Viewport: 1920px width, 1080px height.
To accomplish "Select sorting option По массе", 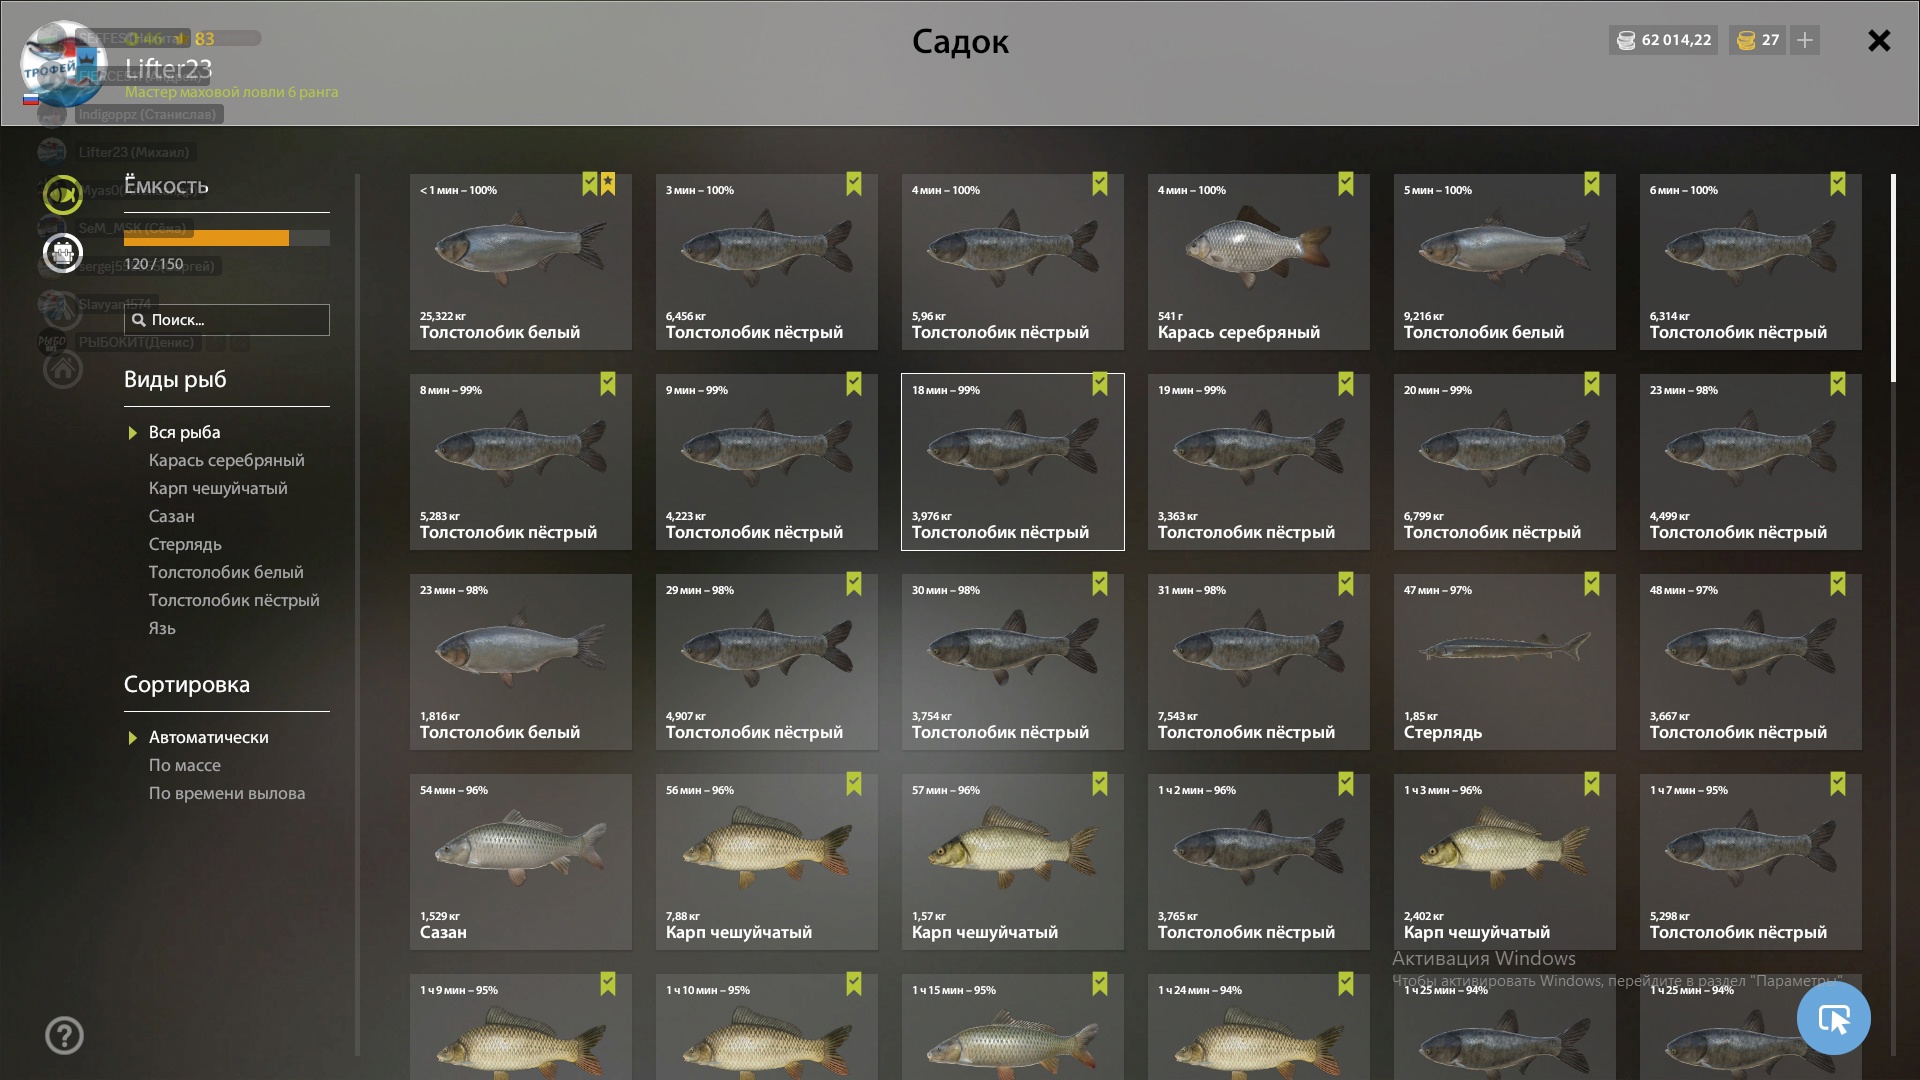I will (185, 765).
